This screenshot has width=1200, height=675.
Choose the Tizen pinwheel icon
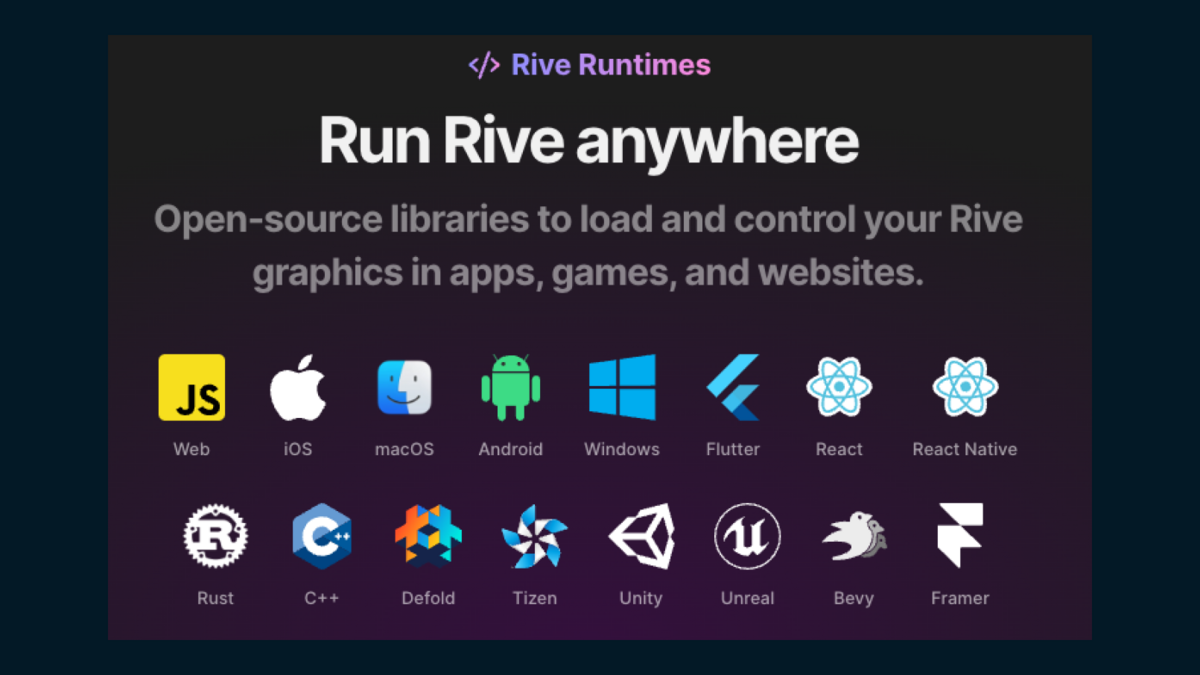pyautogui.click(x=534, y=536)
